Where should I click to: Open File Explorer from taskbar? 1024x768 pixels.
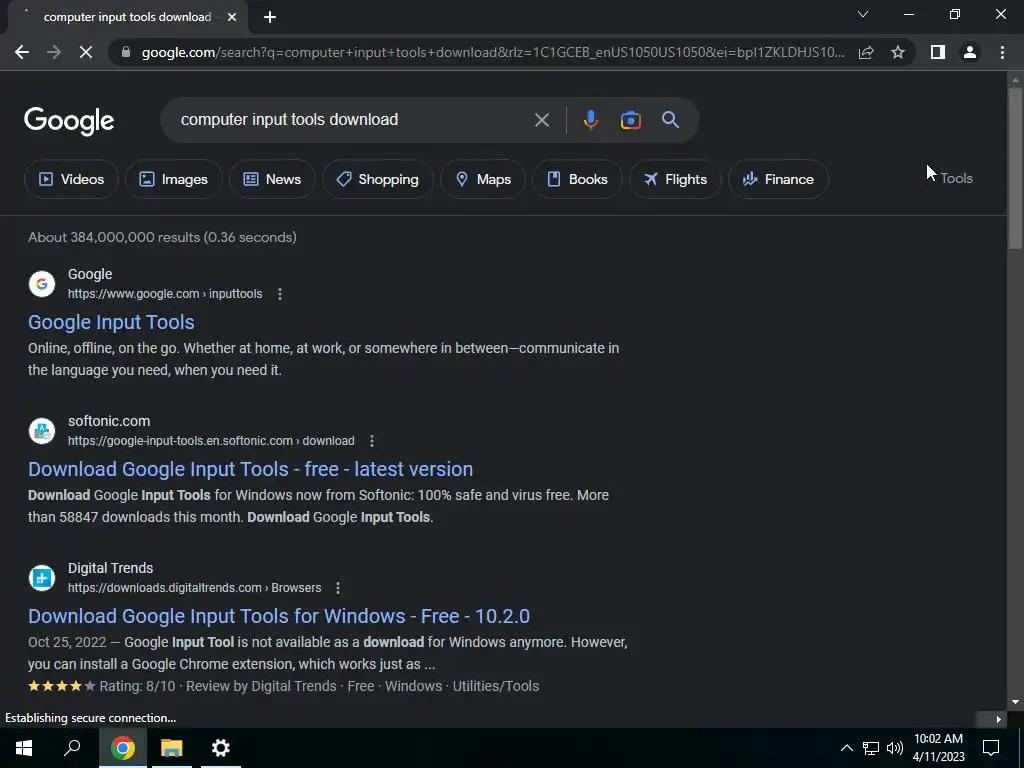click(x=172, y=748)
